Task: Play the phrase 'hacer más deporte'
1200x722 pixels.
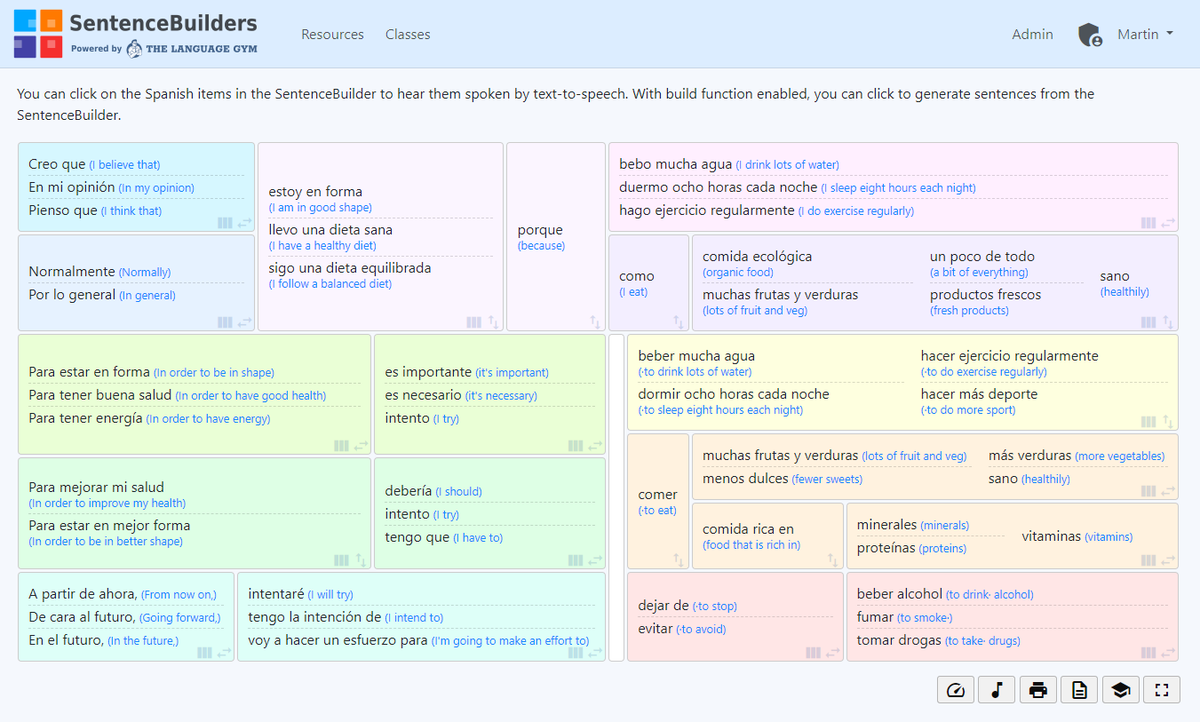Action: pyautogui.click(x=979, y=394)
